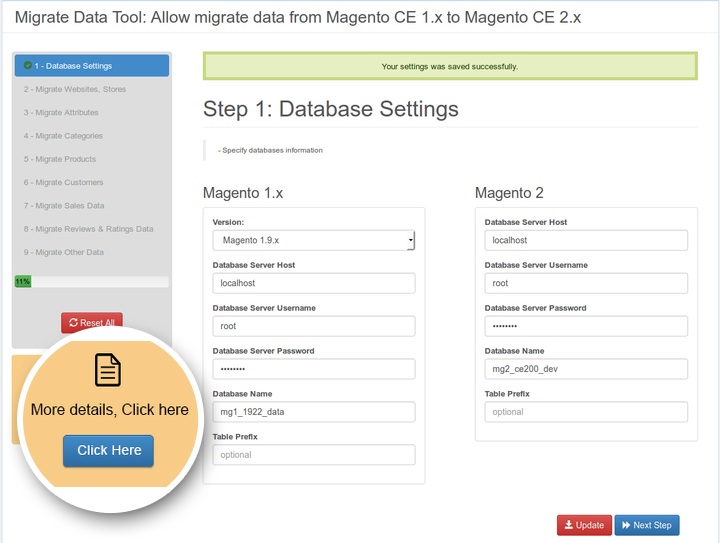Click the green checkmark icon on Database Settings
Viewport: 720px width, 543px height.
point(28,66)
